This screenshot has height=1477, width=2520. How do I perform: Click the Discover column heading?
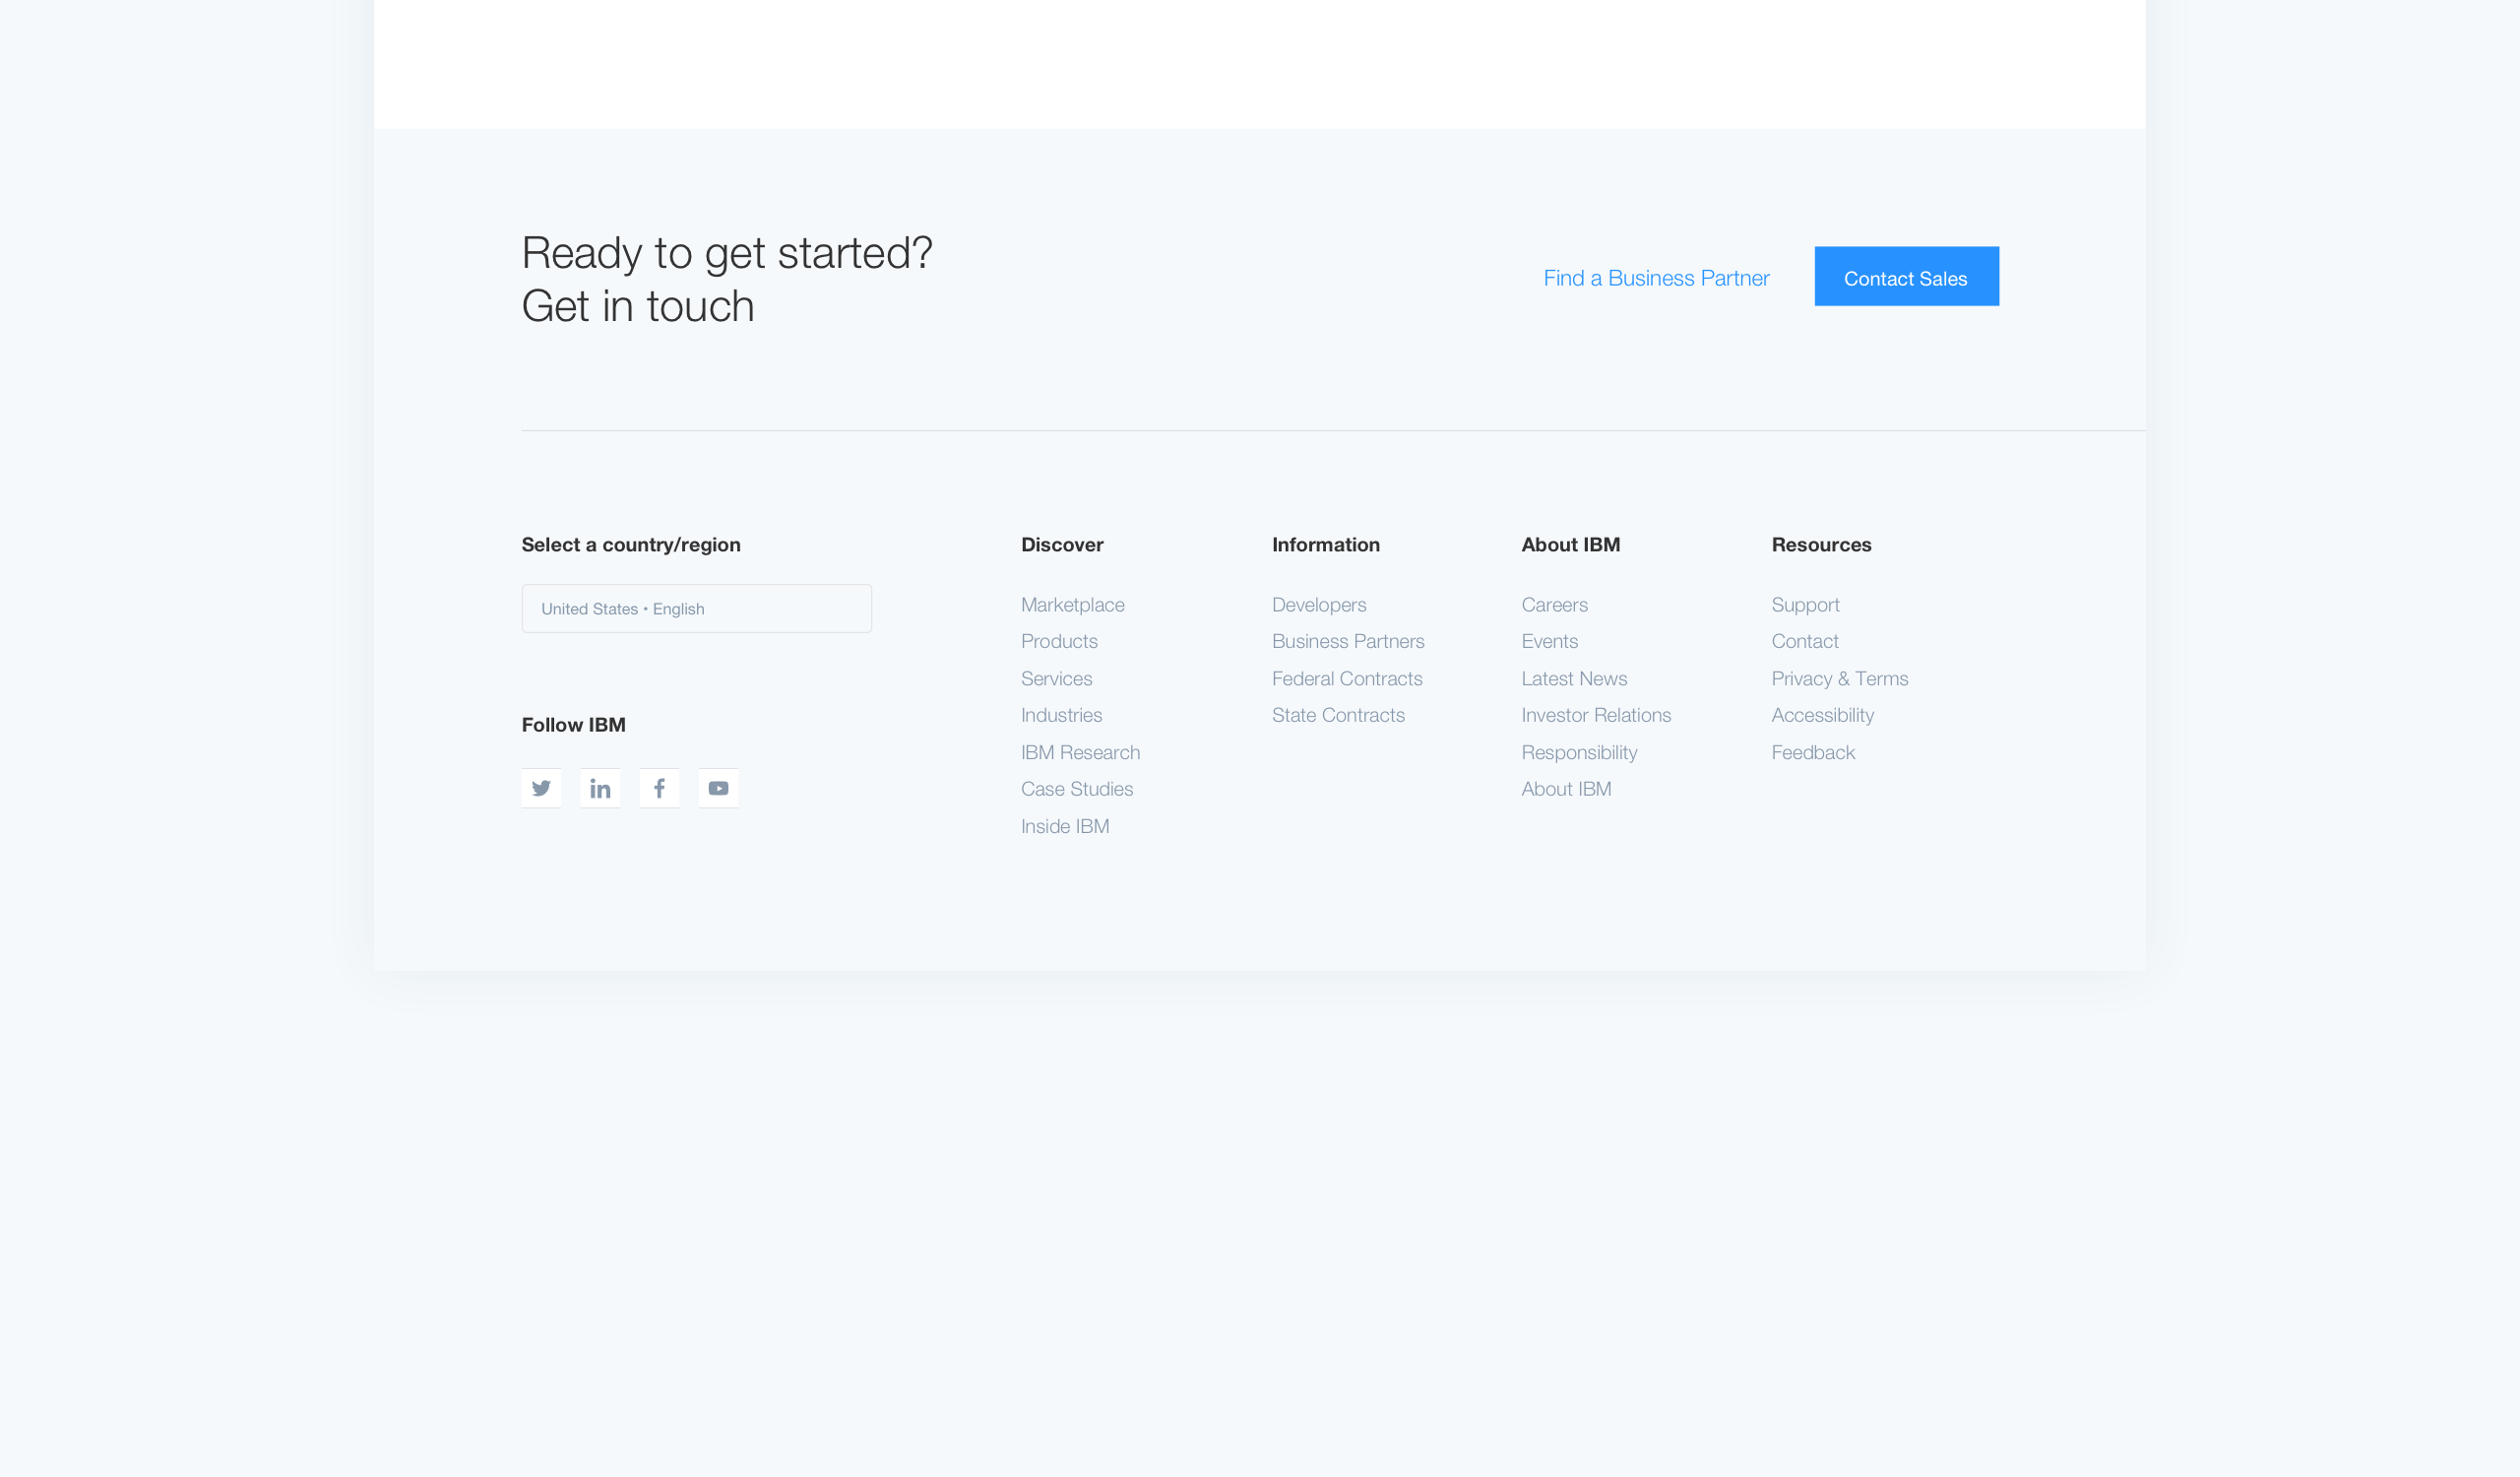tap(1061, 545)
